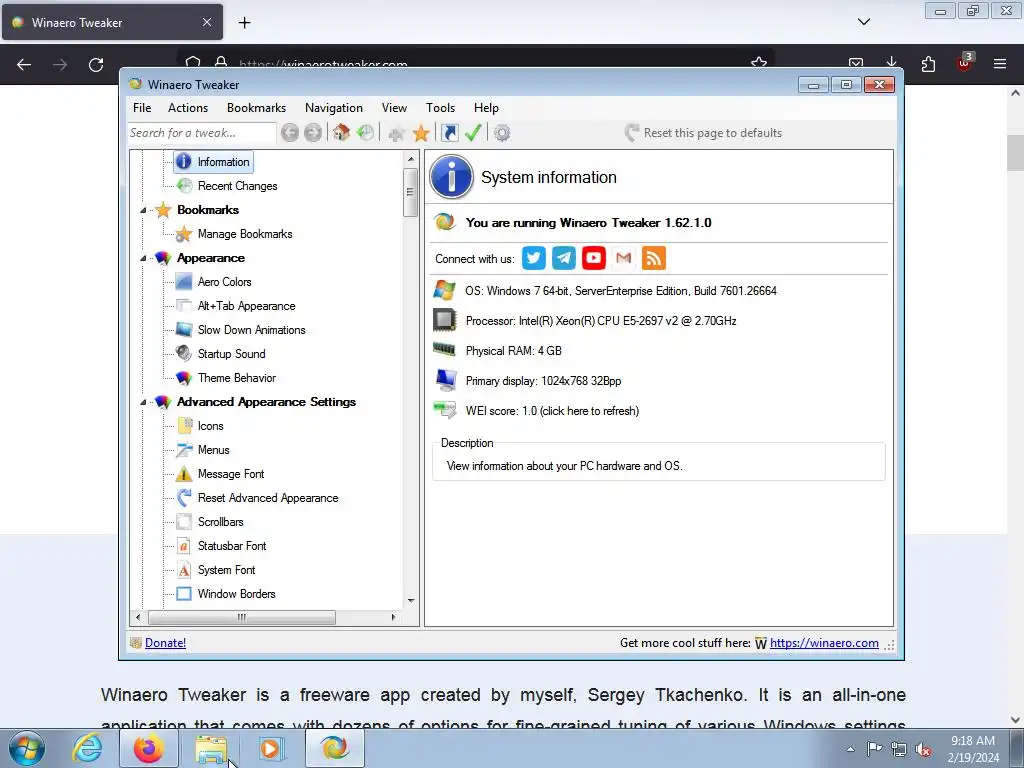
Task: Open Firefox in the Windows taskbar
Action: click(149, 748)
